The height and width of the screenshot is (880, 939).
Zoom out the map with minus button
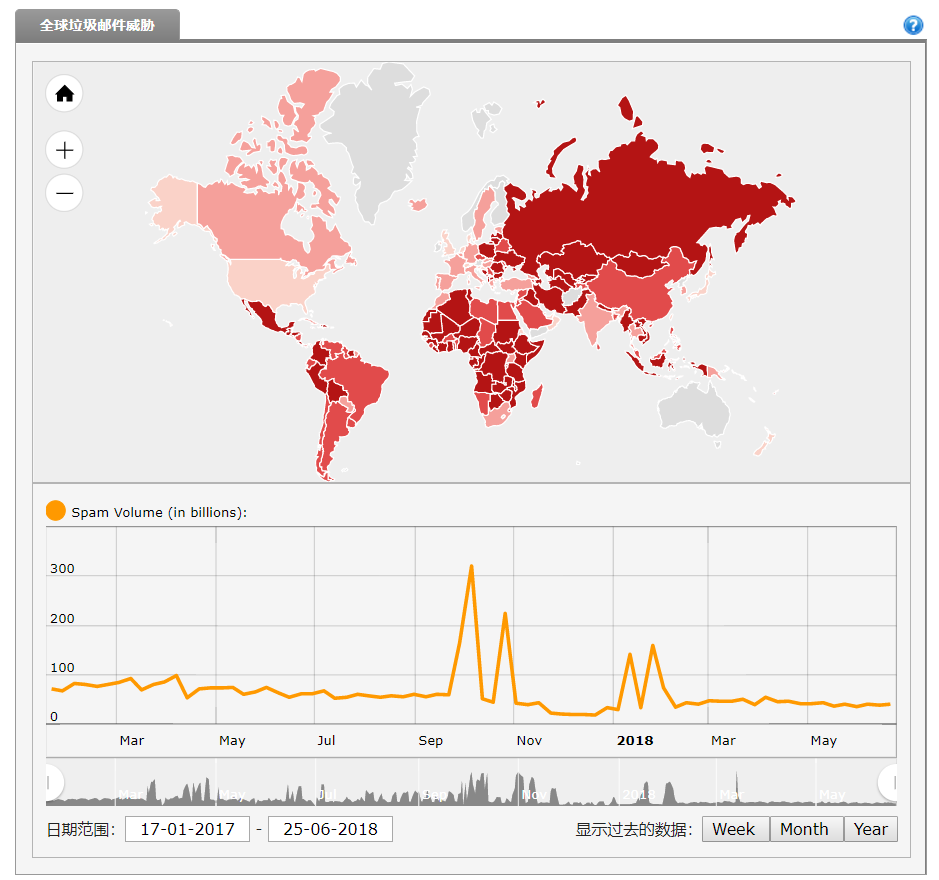tap(65, 193)
